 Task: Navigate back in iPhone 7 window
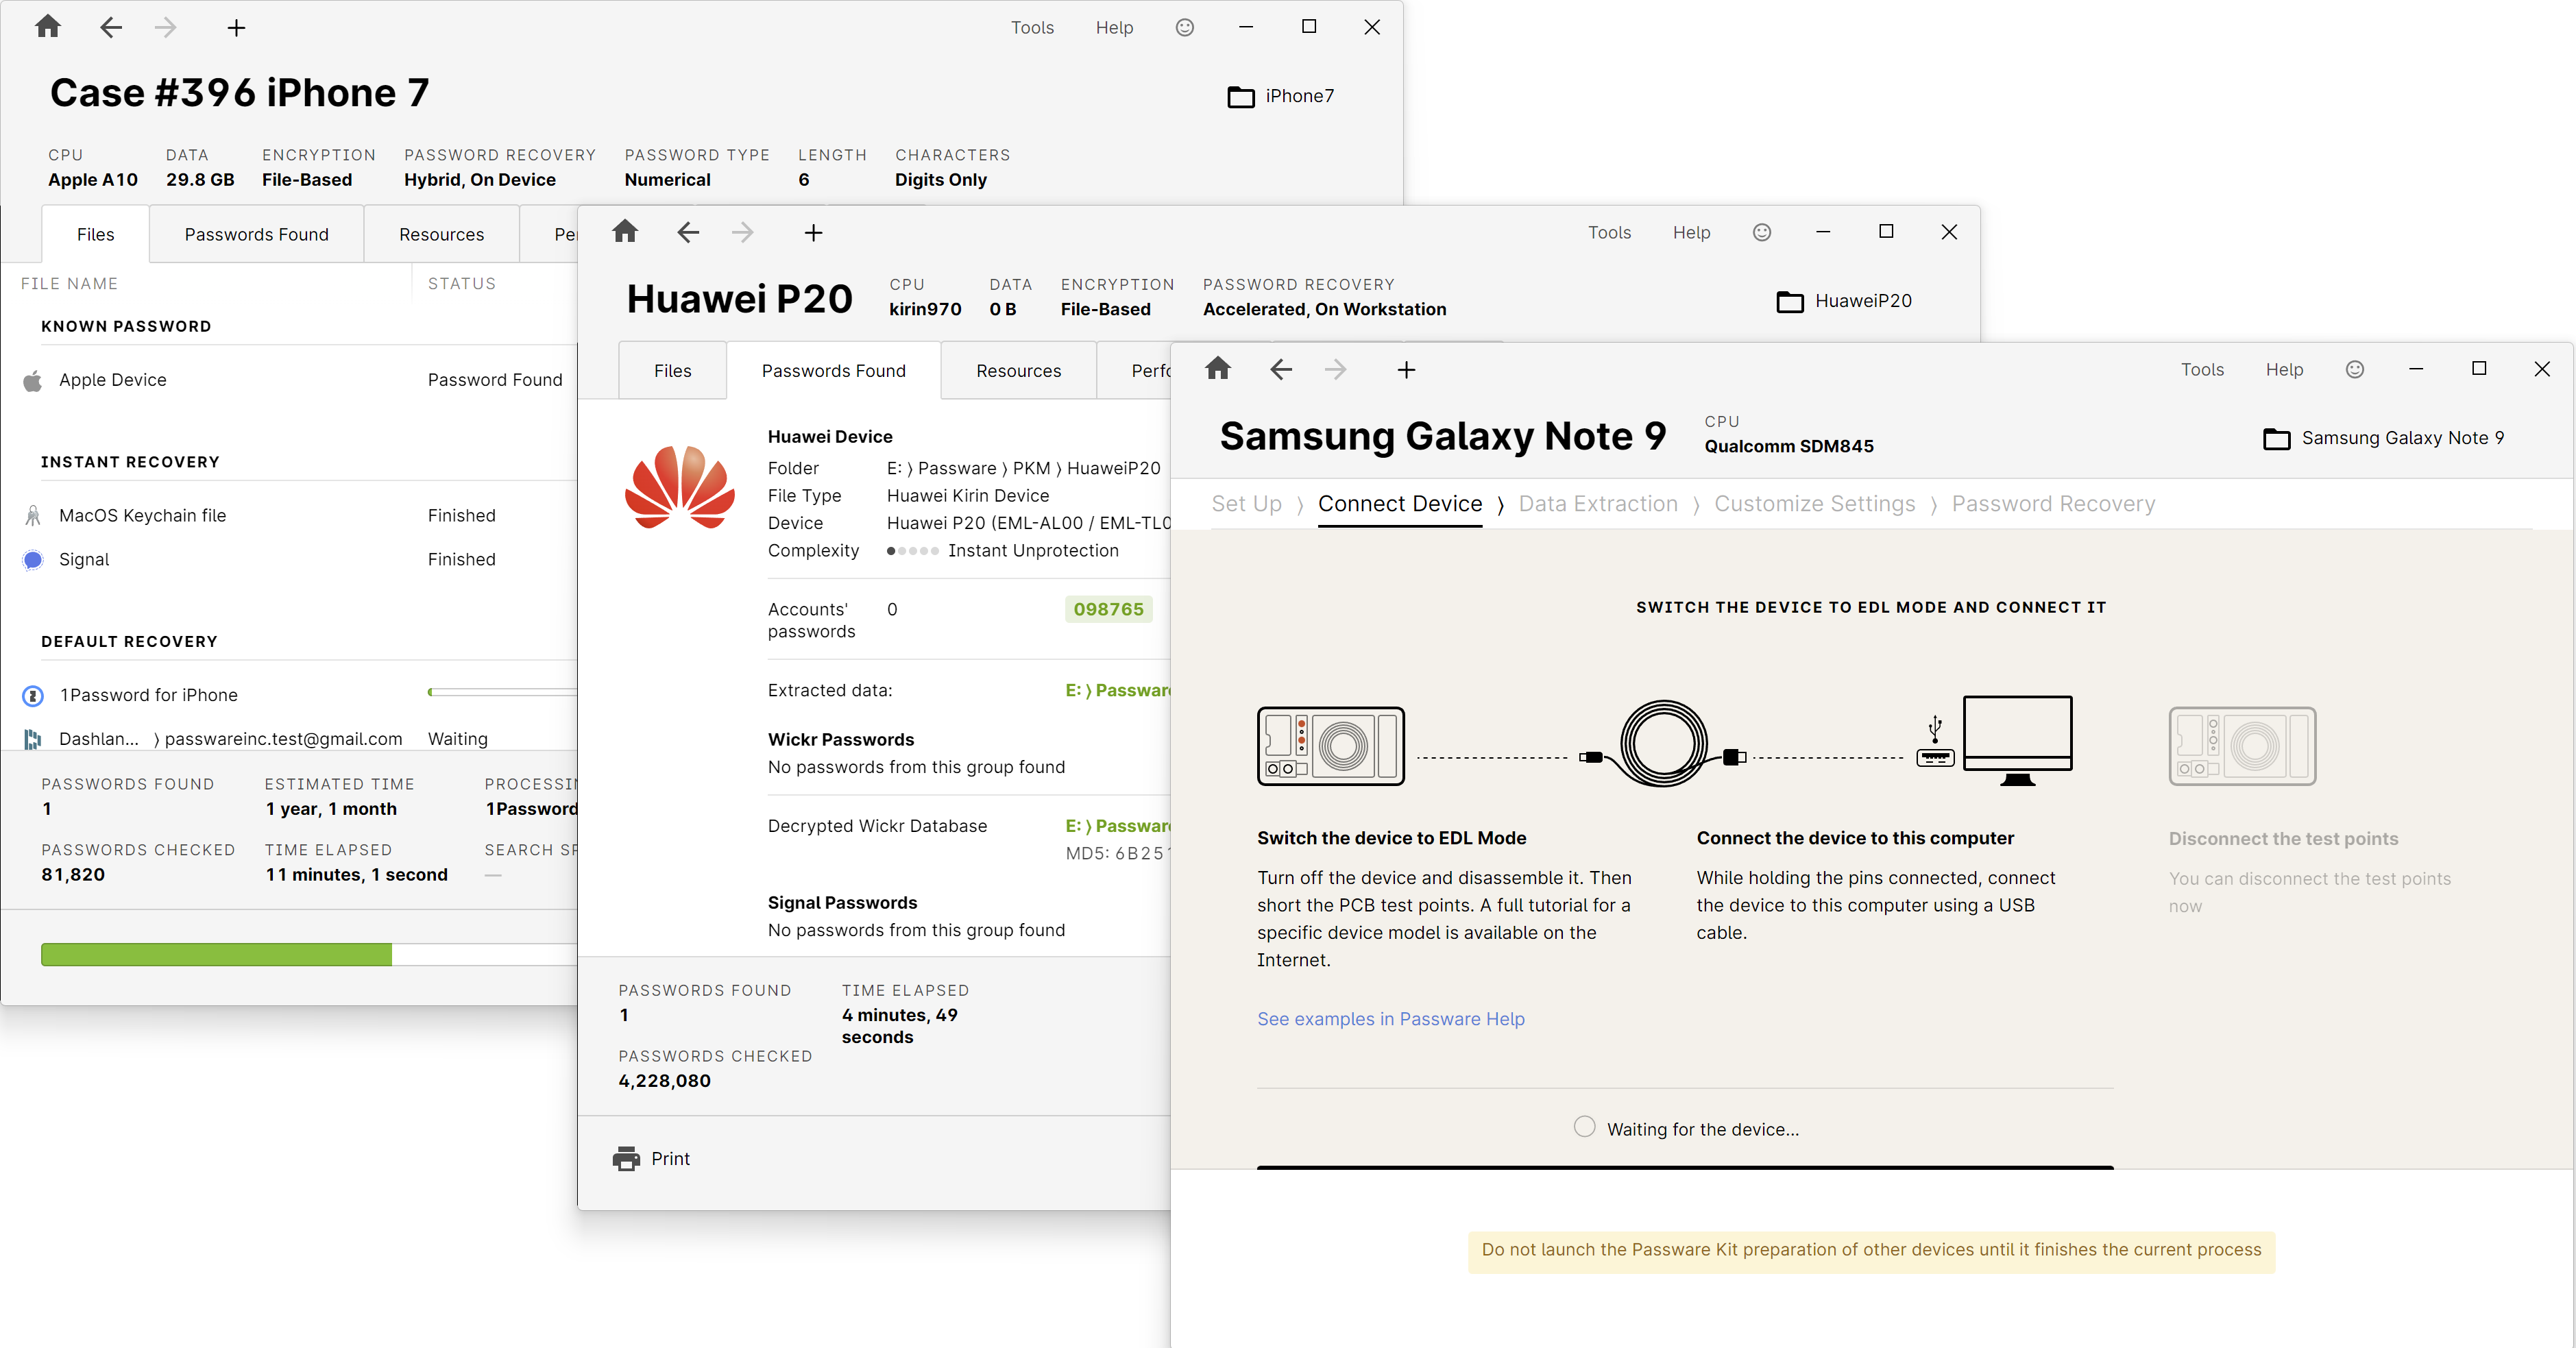point(111,27)
